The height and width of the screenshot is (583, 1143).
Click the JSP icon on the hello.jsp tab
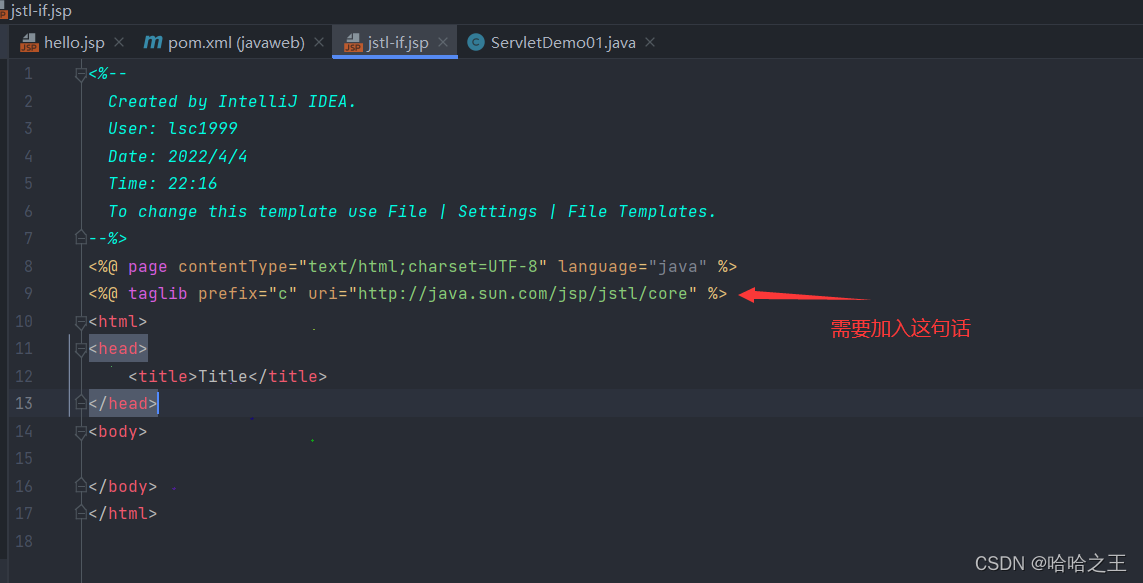[28, 42]
